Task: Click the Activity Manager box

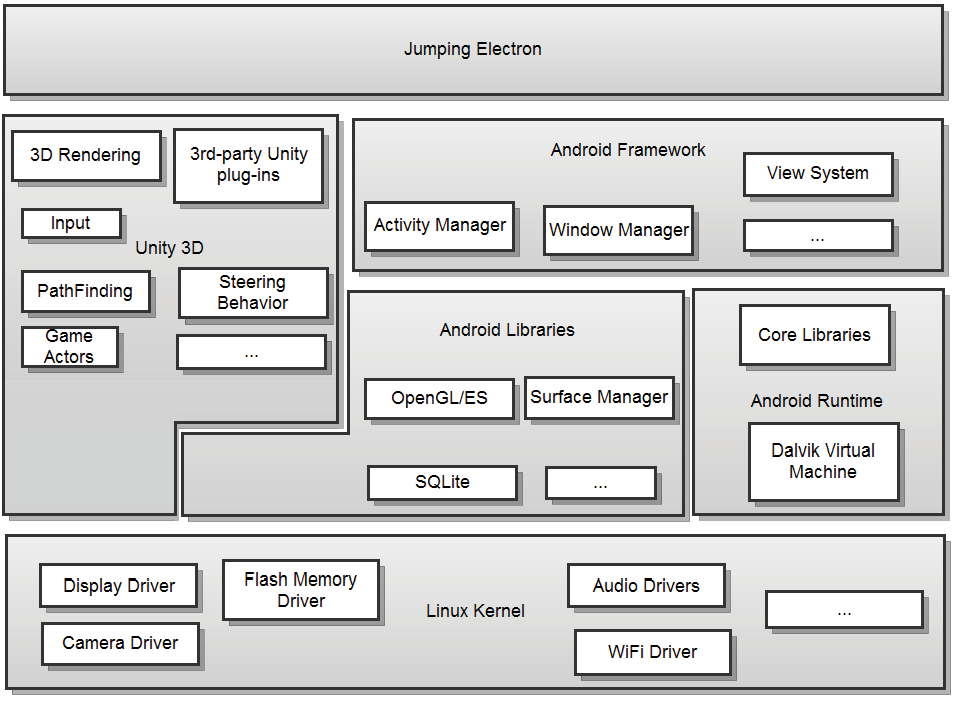Action: [439, 225]
